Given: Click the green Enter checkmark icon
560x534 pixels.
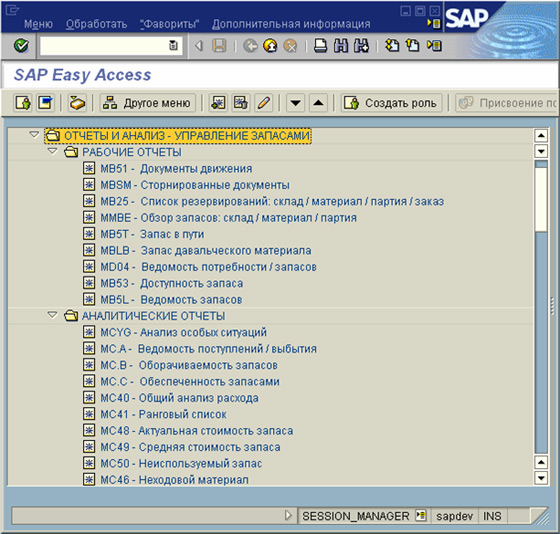Looking at the screenshot, I should [x=21, y=46].
